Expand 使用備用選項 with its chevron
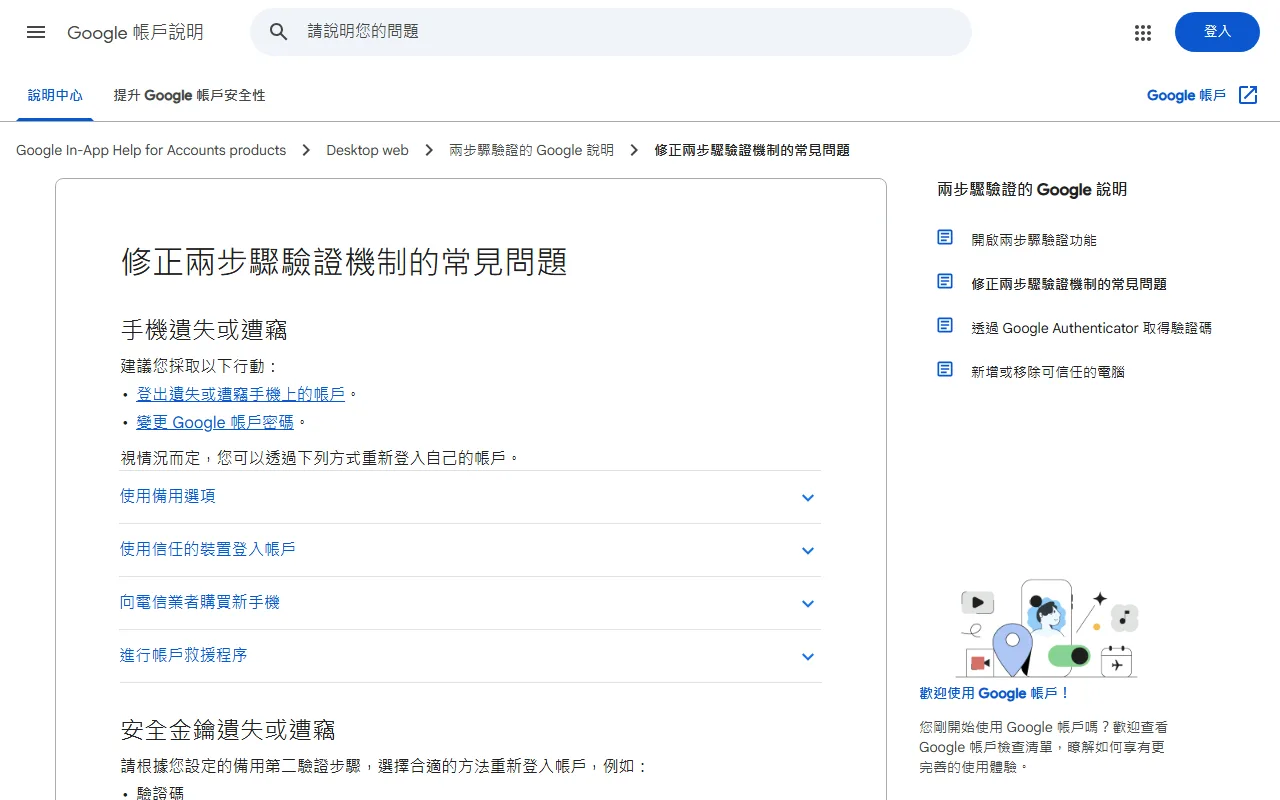1280x800 pixels. (808, 498)
